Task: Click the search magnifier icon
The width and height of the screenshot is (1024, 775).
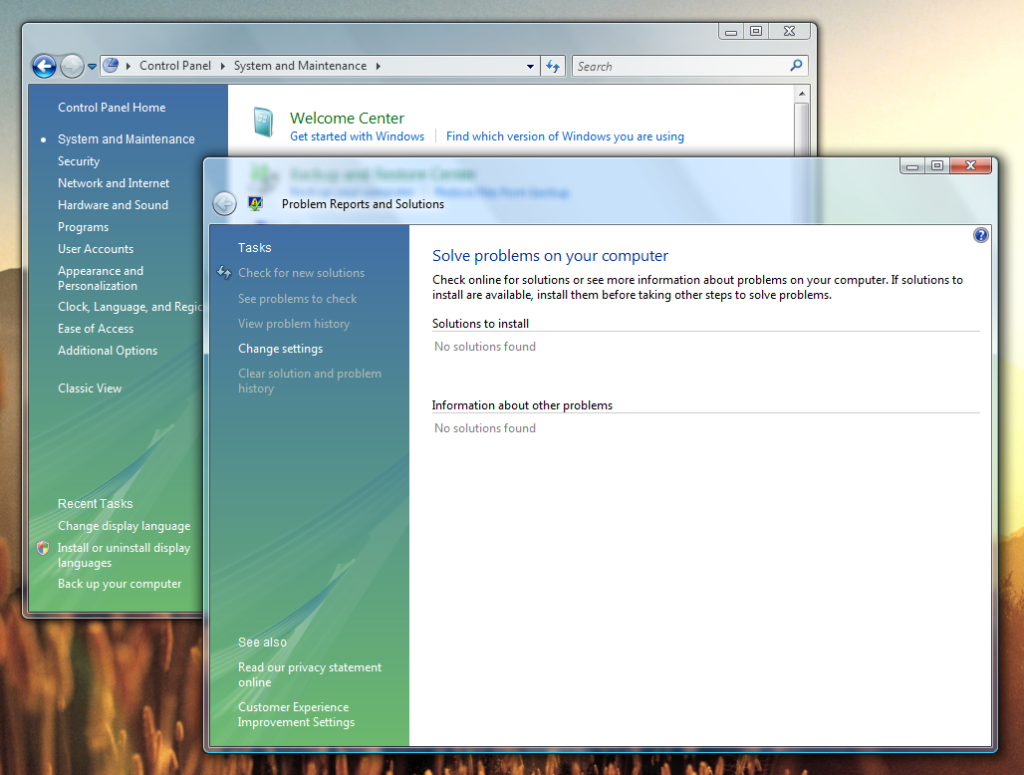Action: [x=796, y=65]
